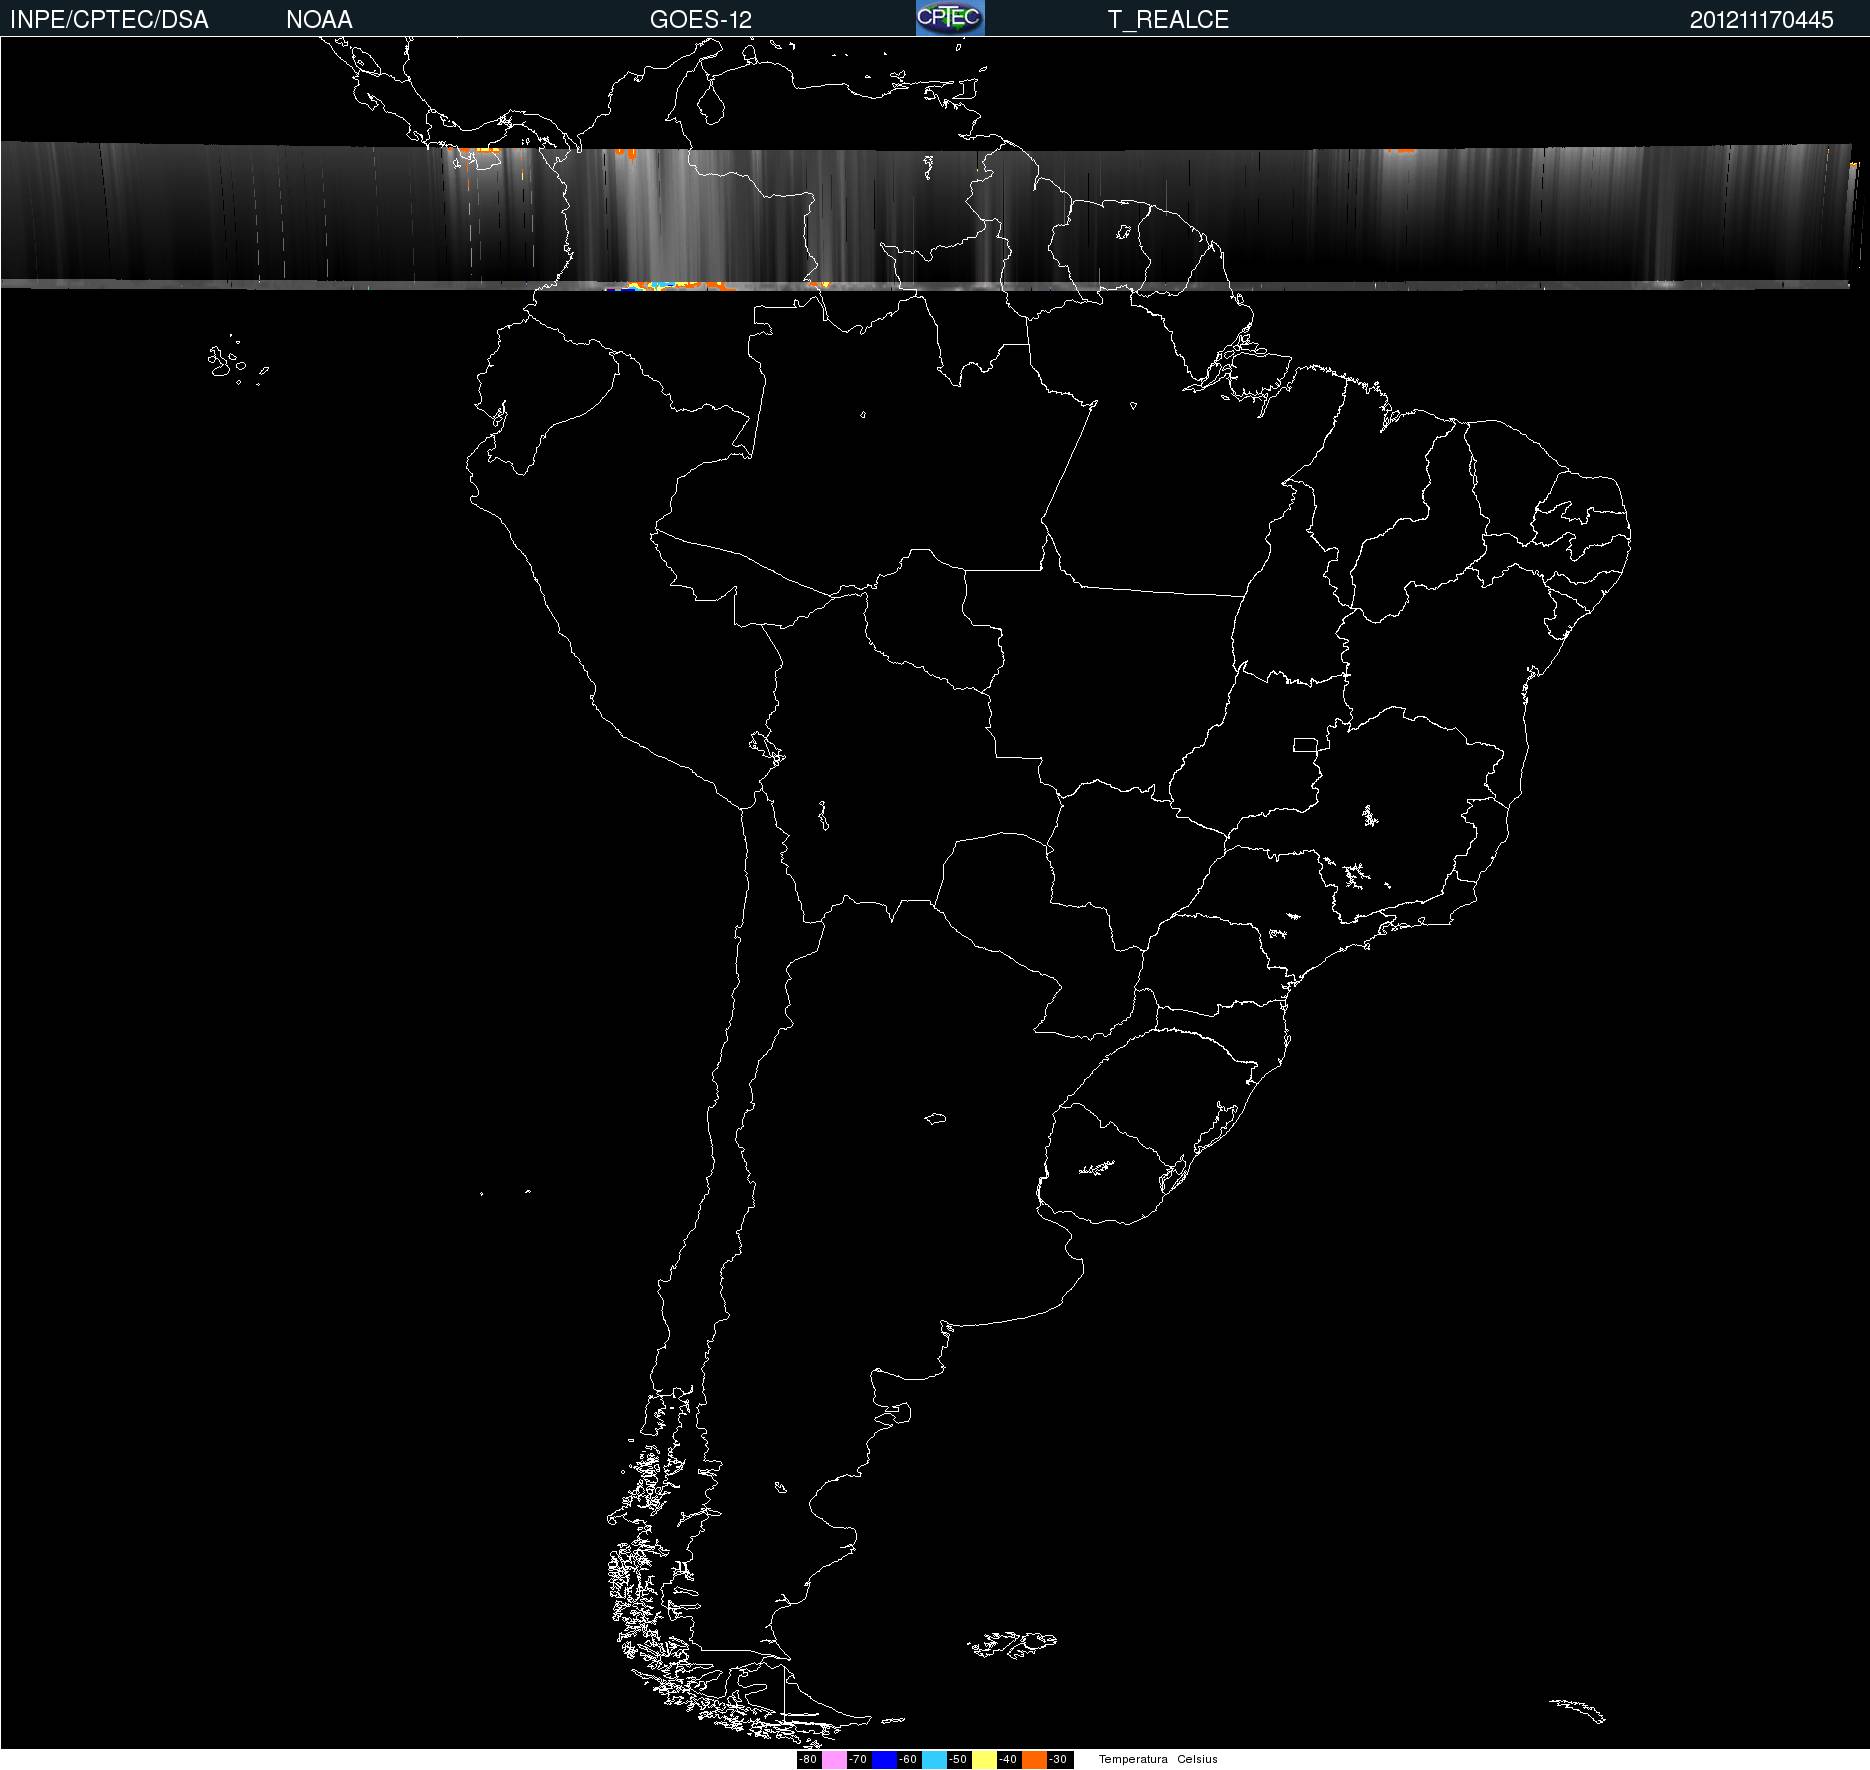Click the -50 legend value
1870x1770 pixels.
click(x=958, y=1759)
